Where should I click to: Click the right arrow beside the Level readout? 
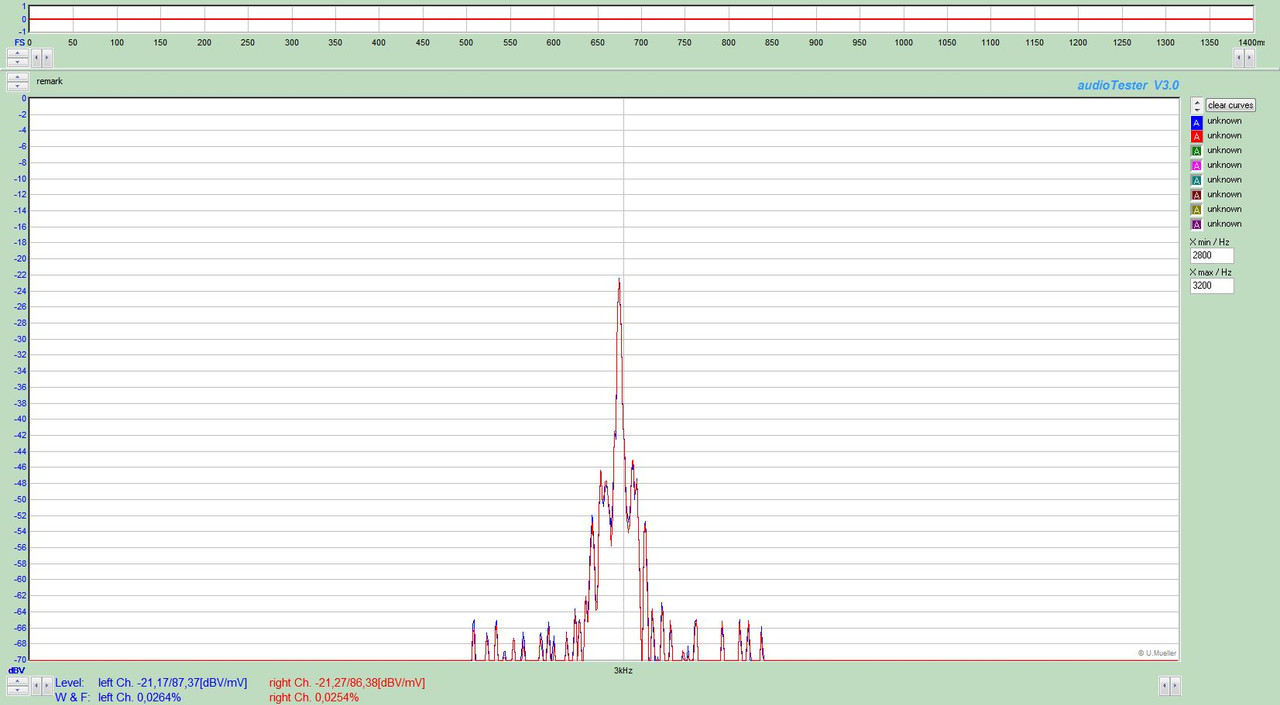point(47,686)
